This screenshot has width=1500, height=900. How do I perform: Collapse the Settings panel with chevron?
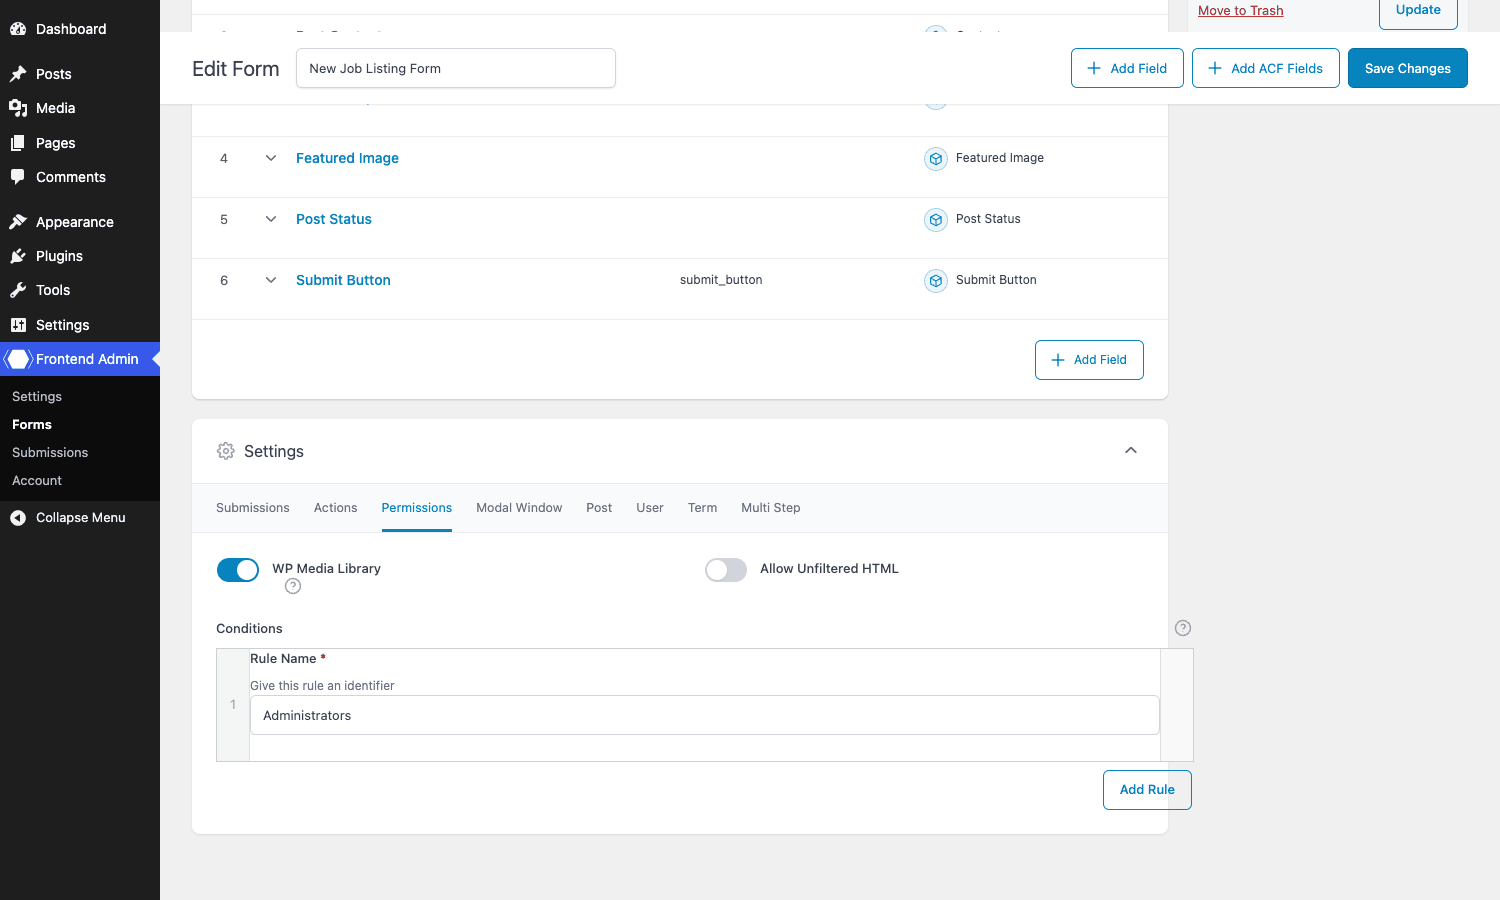pos(1131,450)
